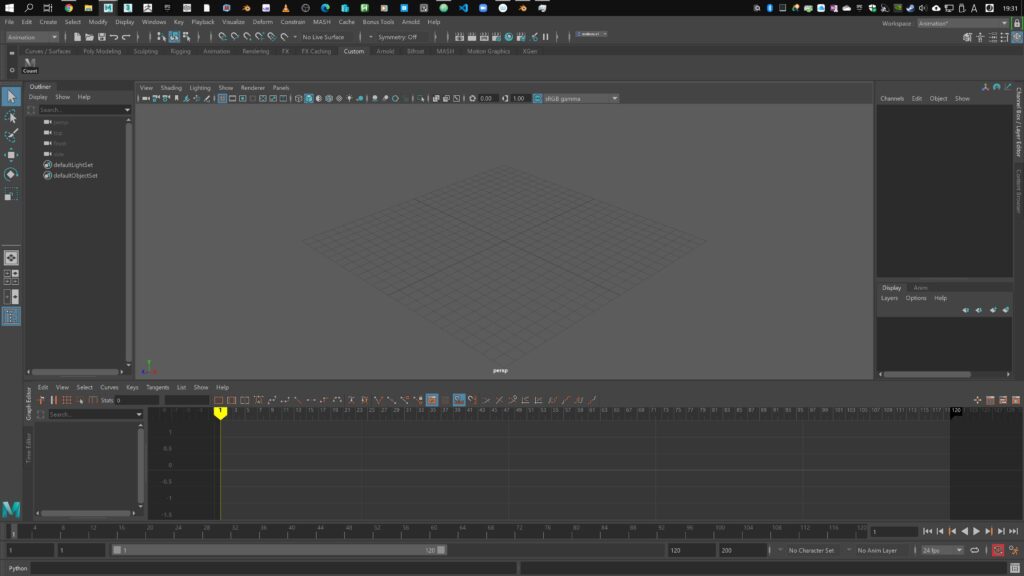Open the Symmetry: Off dropdown
This screenshot has width=1024, height=576.
397,37
